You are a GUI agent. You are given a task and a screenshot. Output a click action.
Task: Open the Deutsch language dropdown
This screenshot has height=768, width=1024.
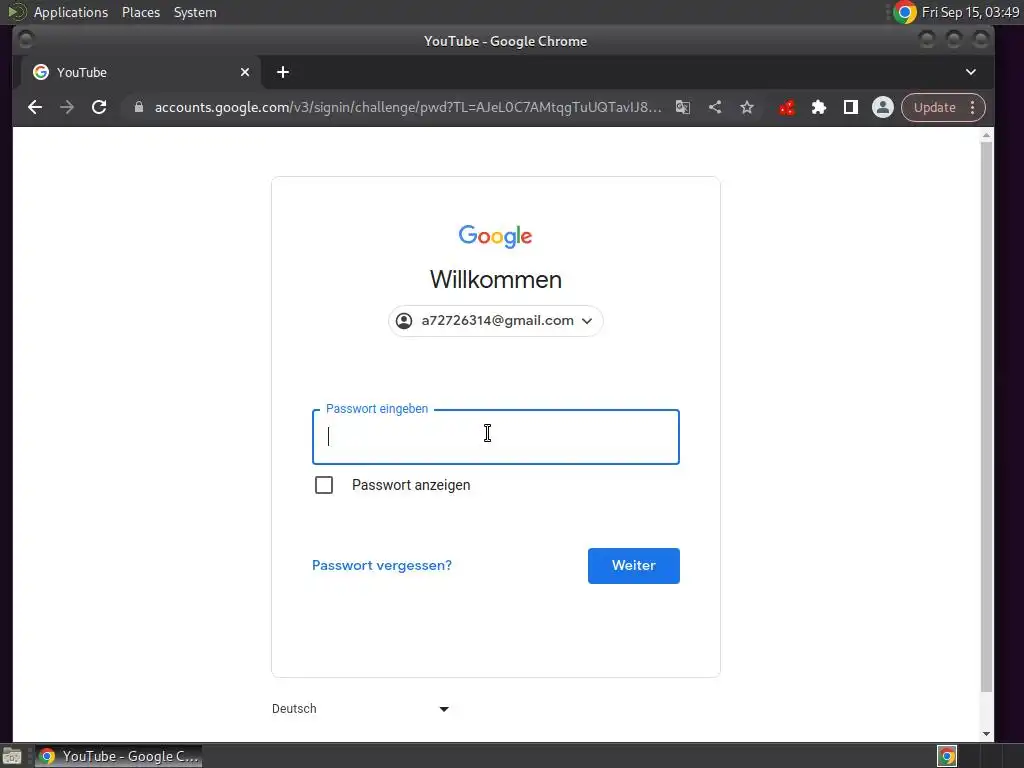pyautogui.click(x=360, y=709)
